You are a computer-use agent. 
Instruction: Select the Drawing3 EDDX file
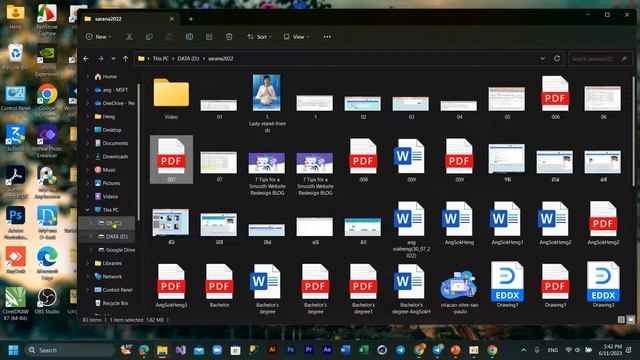click(x=603, y=284)
